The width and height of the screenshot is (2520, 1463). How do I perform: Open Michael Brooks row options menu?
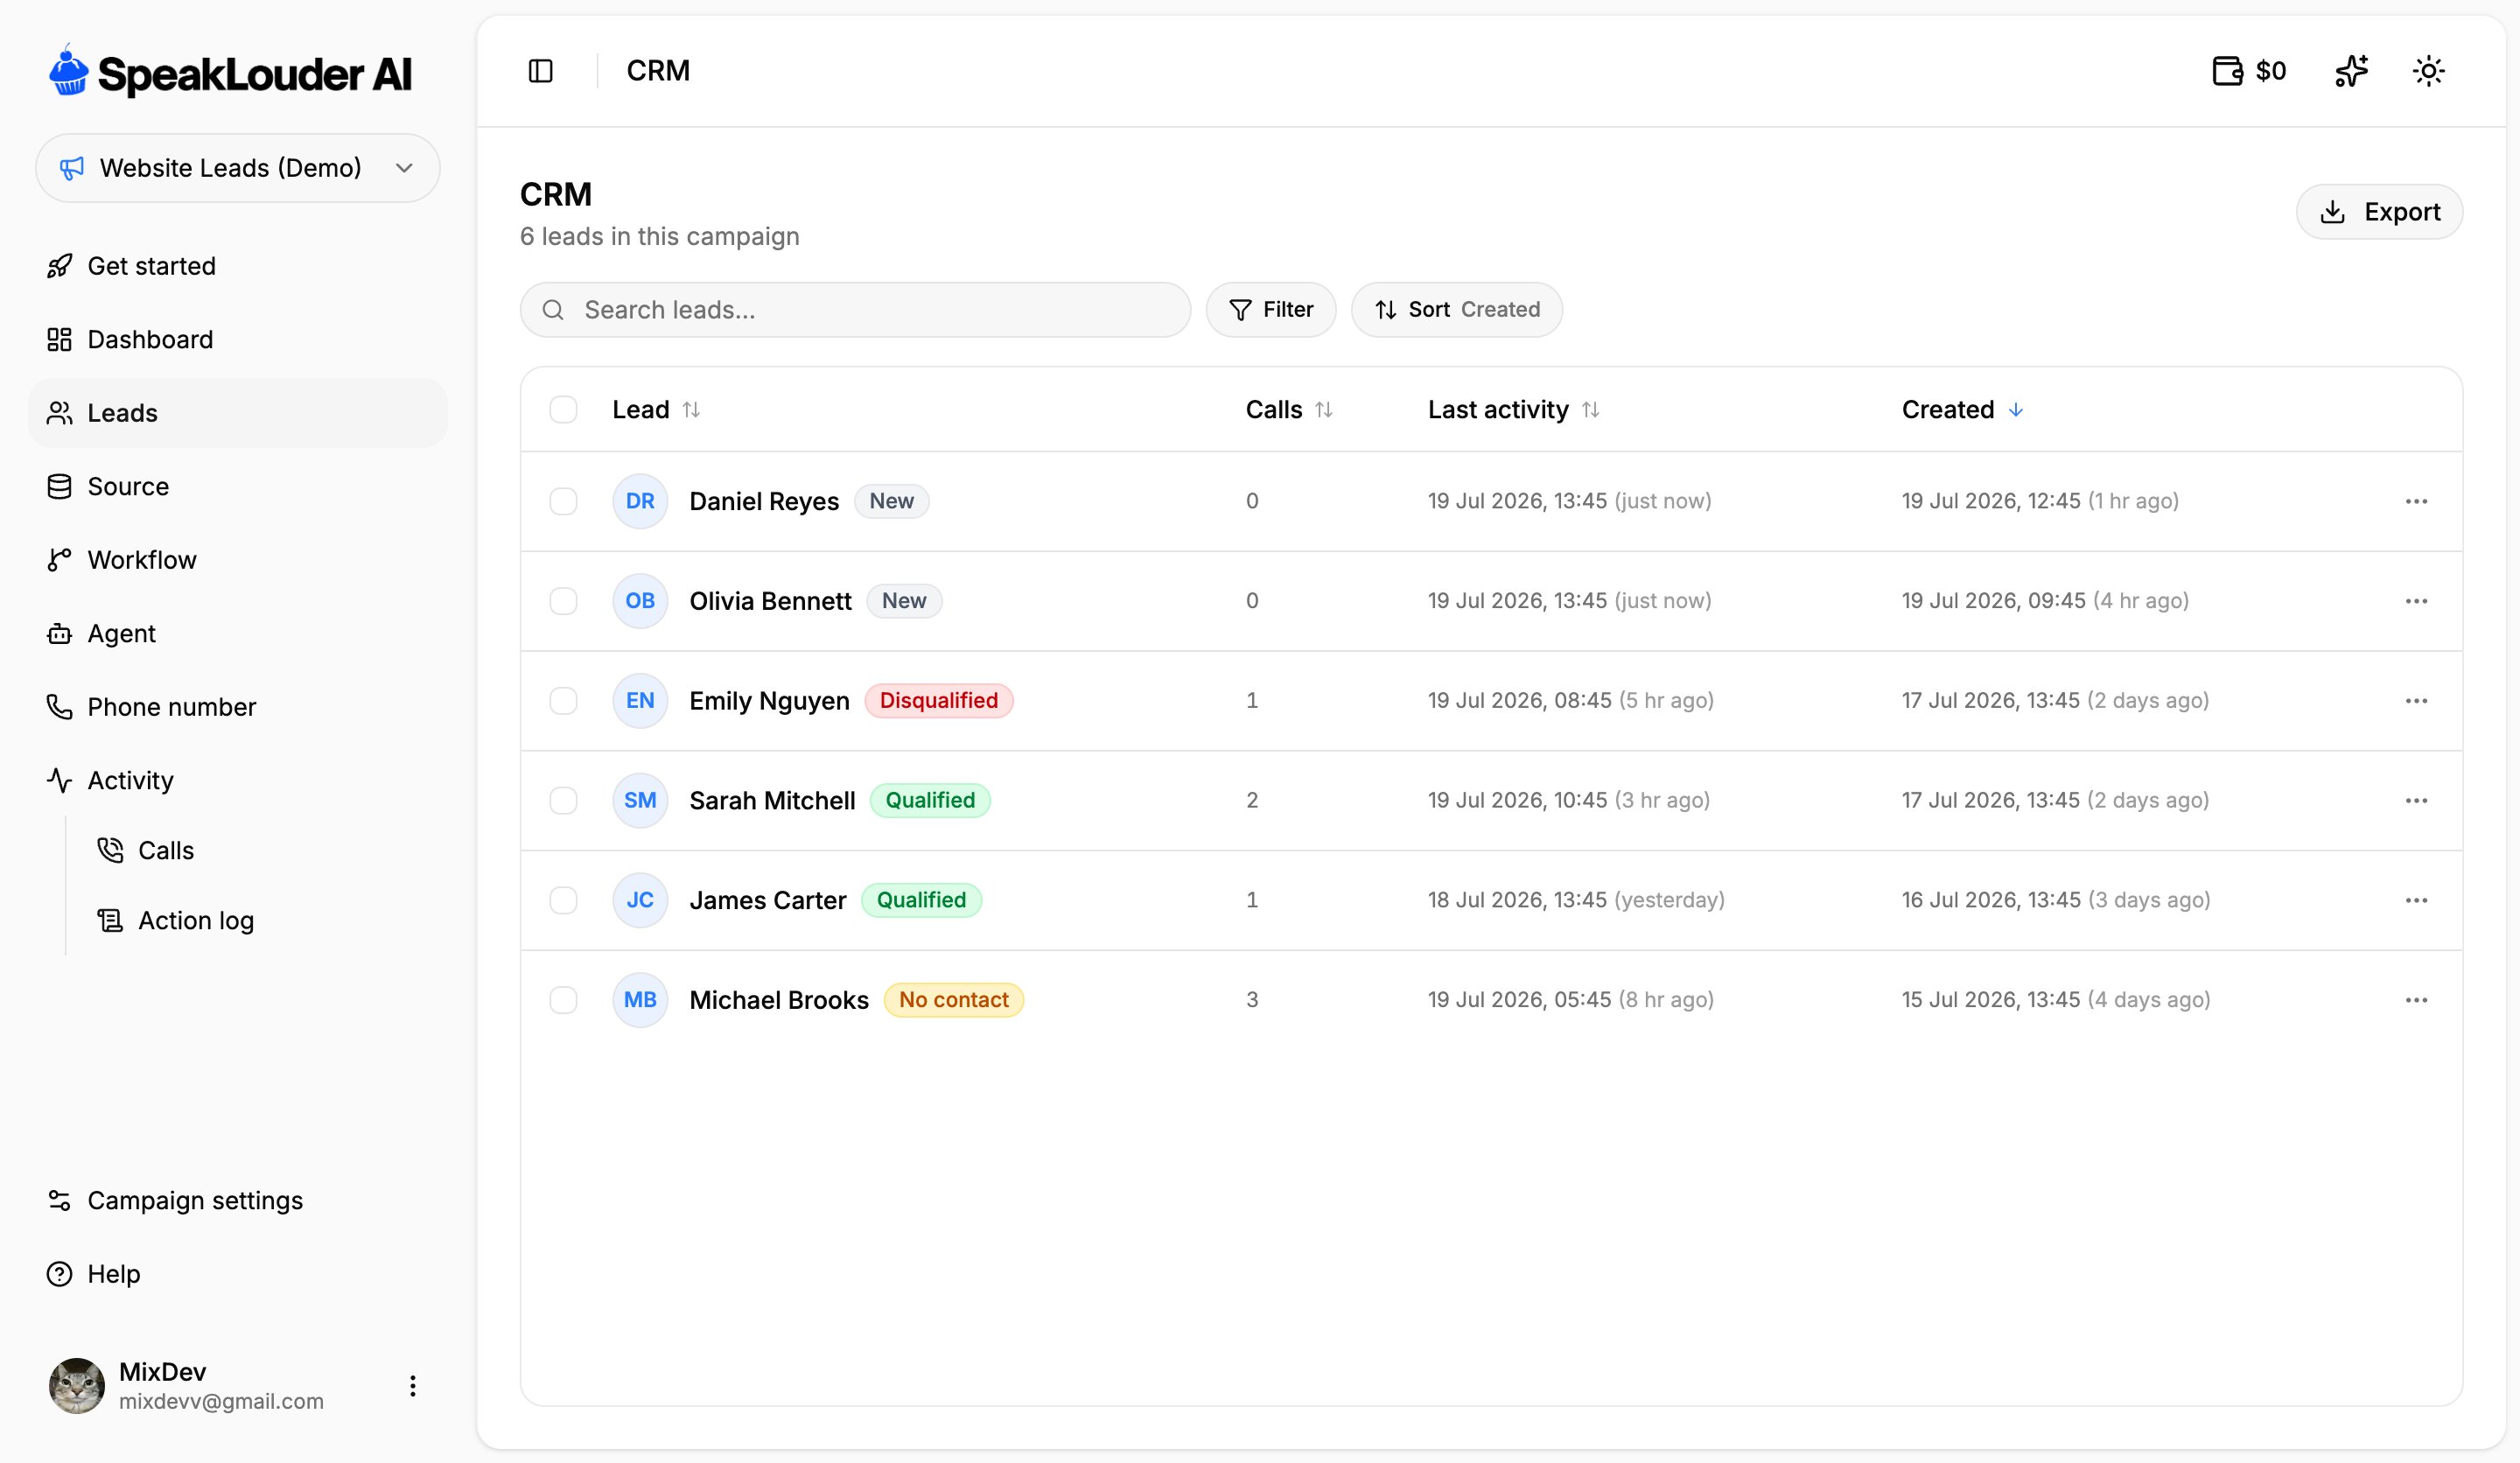[x=2416, y=1000]
